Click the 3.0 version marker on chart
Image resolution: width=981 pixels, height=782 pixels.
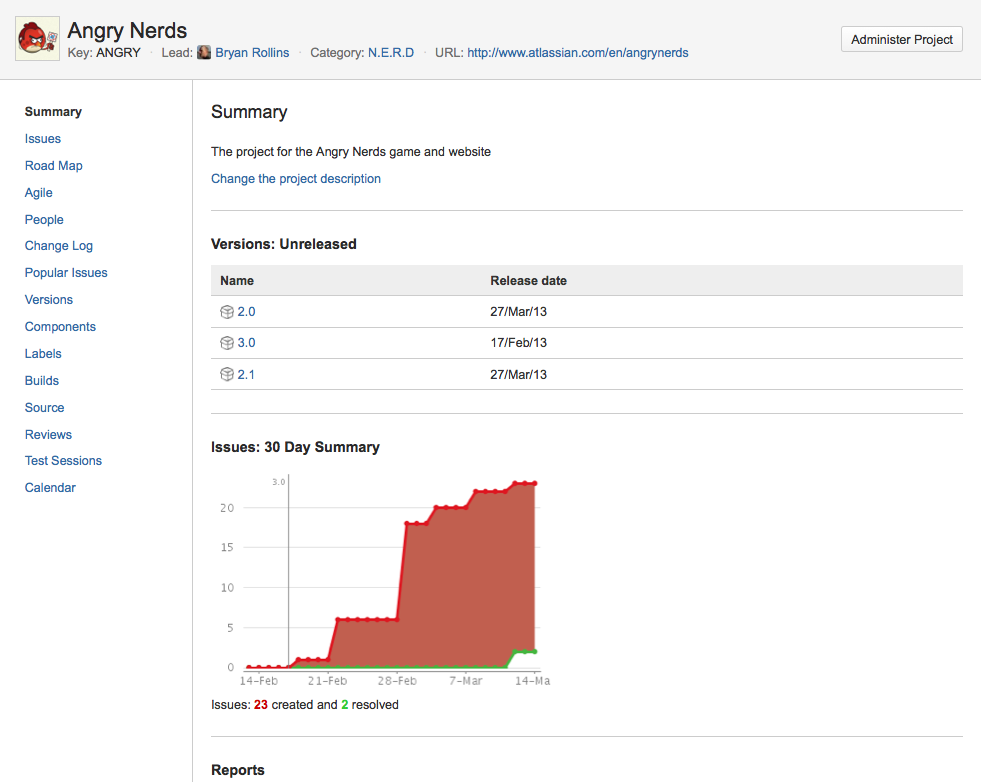coord(279,482)
